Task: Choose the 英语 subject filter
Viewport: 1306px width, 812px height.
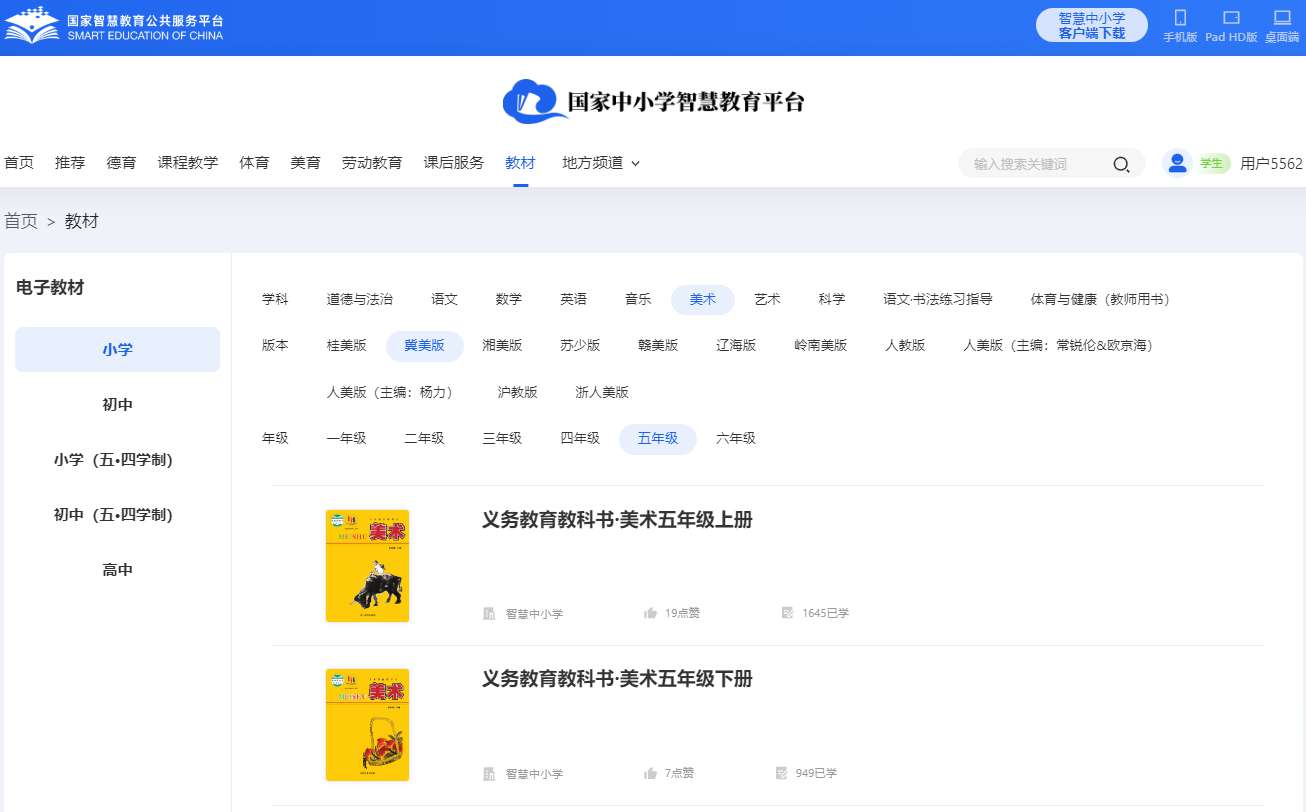Action: (574, 299)
